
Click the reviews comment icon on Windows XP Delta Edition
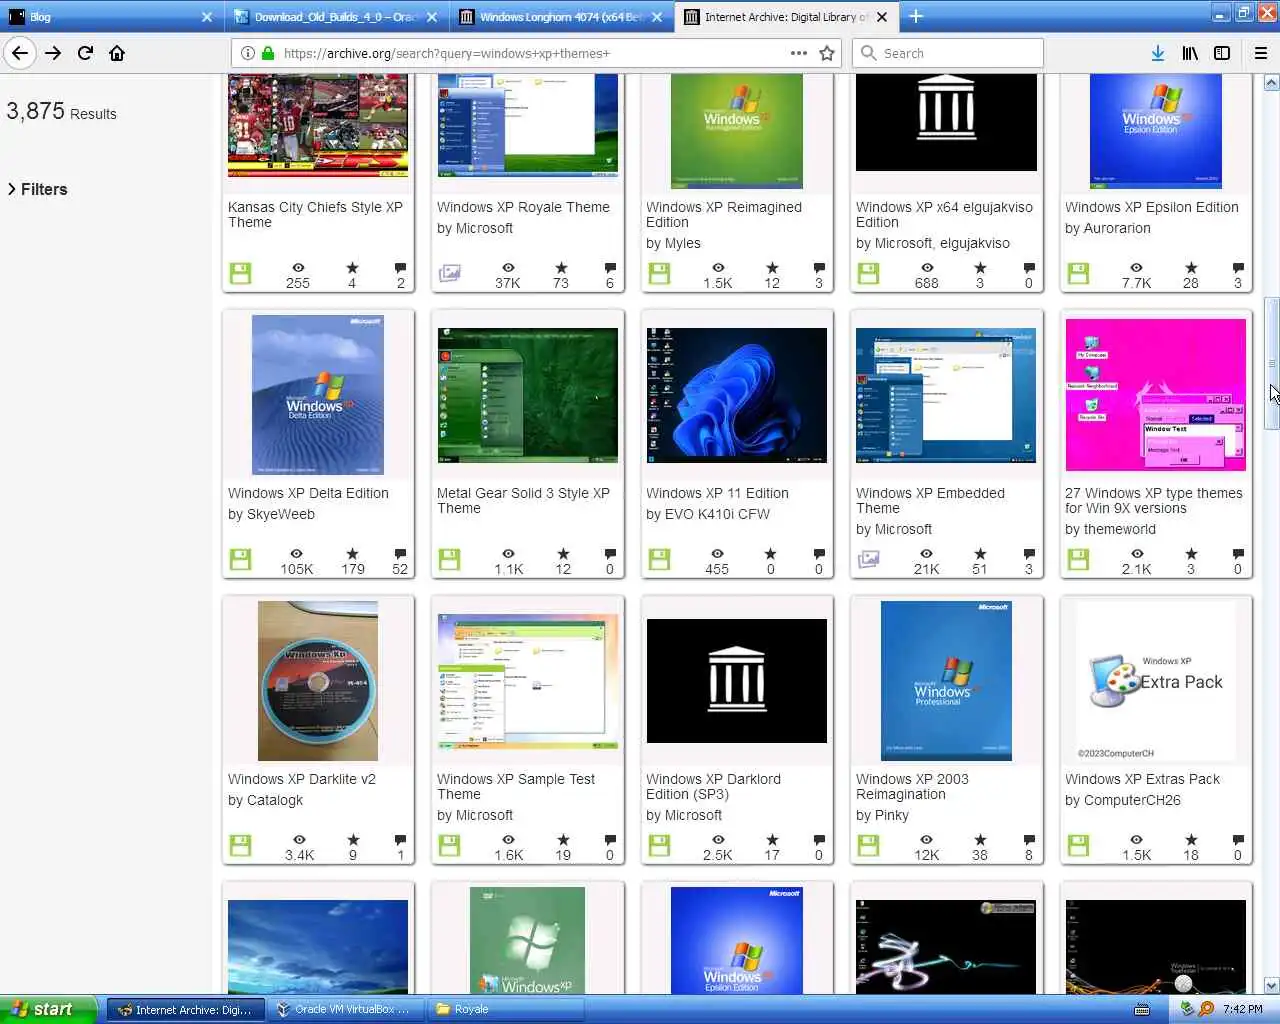tap(400, 554)
